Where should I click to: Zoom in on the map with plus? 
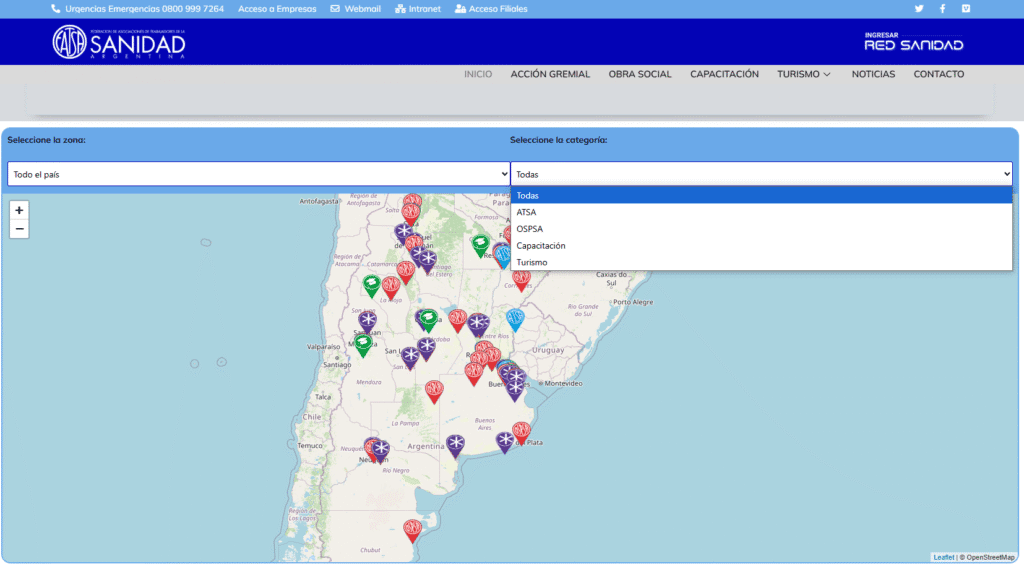point(19,210)
